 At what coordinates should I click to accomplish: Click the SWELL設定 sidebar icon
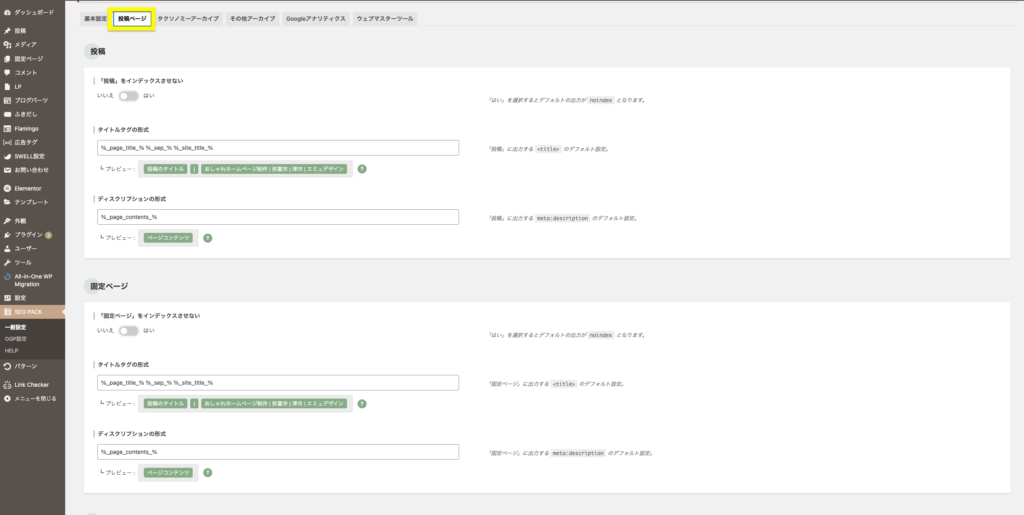point(7,156)
